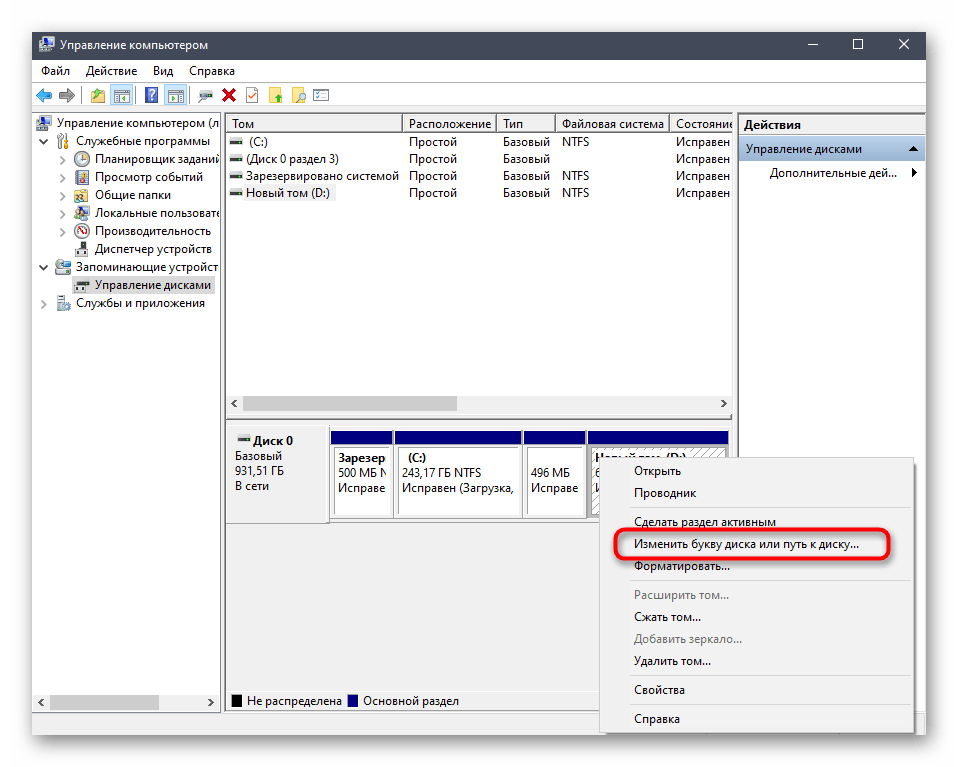
Task: Click the blue Back arrow in toolbar
Action: [44, 96]
